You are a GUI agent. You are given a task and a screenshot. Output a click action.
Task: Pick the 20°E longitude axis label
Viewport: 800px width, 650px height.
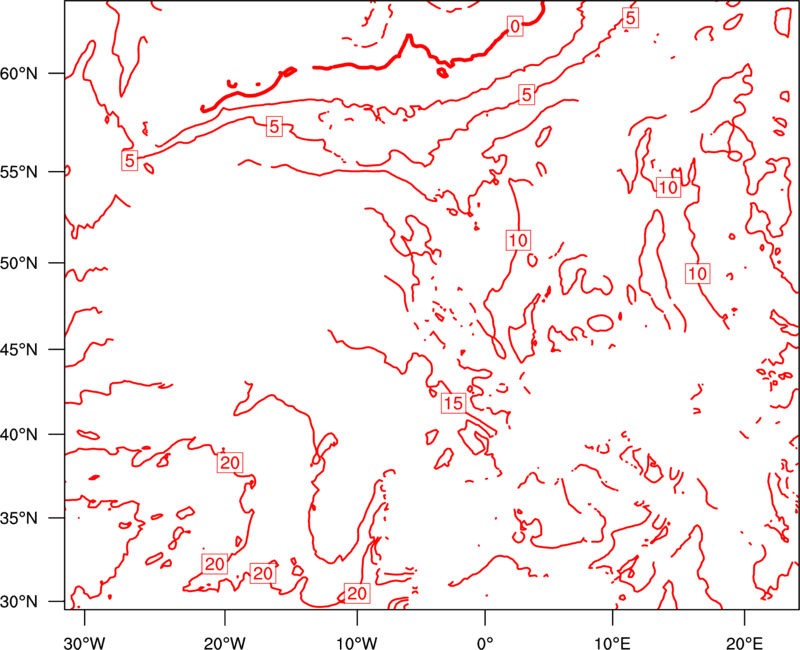744,642
